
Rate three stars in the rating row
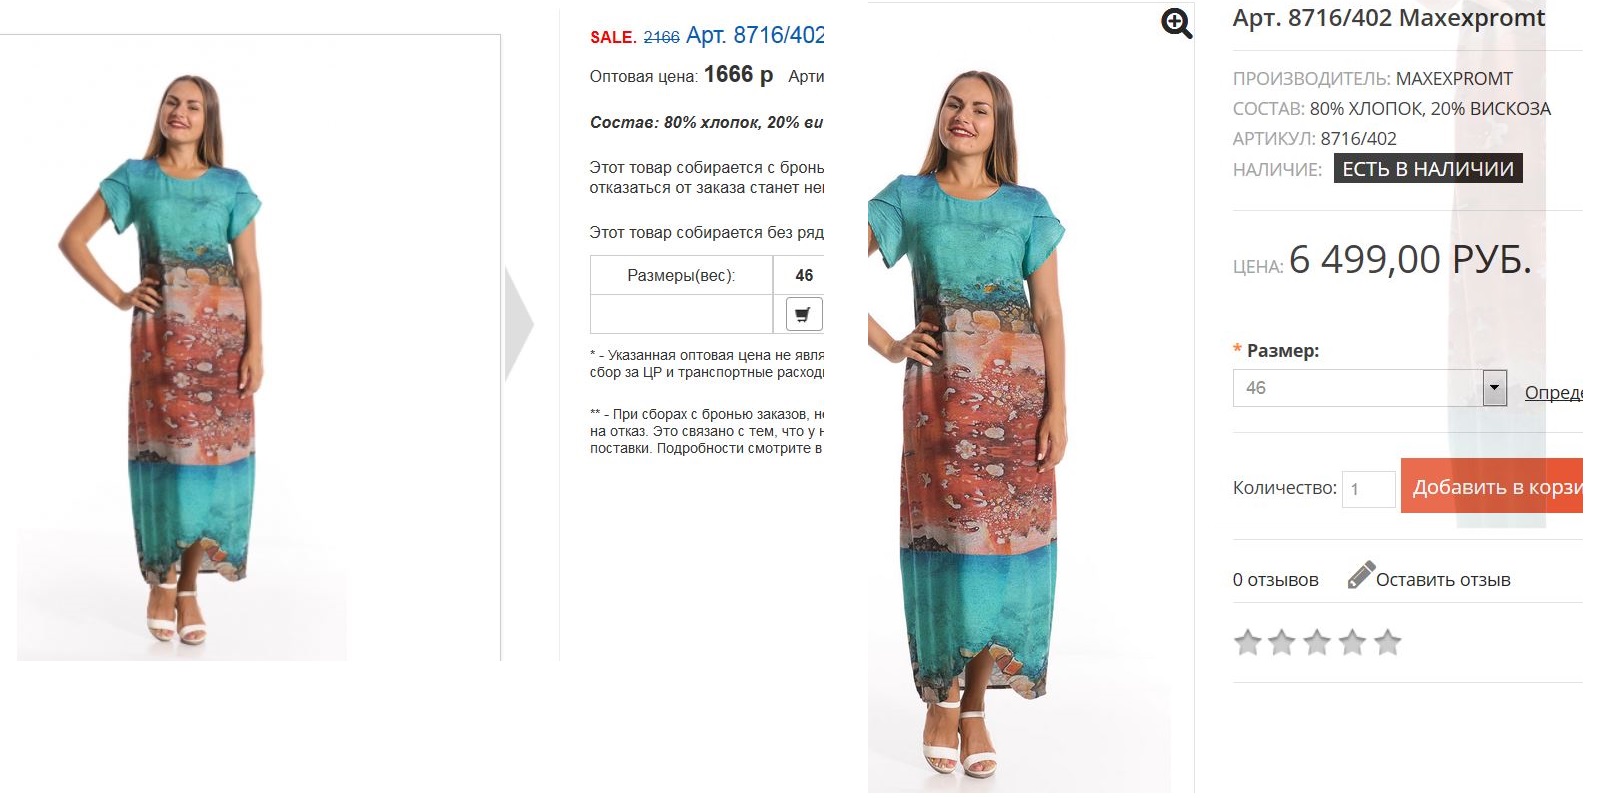[x=1317, y=642]
